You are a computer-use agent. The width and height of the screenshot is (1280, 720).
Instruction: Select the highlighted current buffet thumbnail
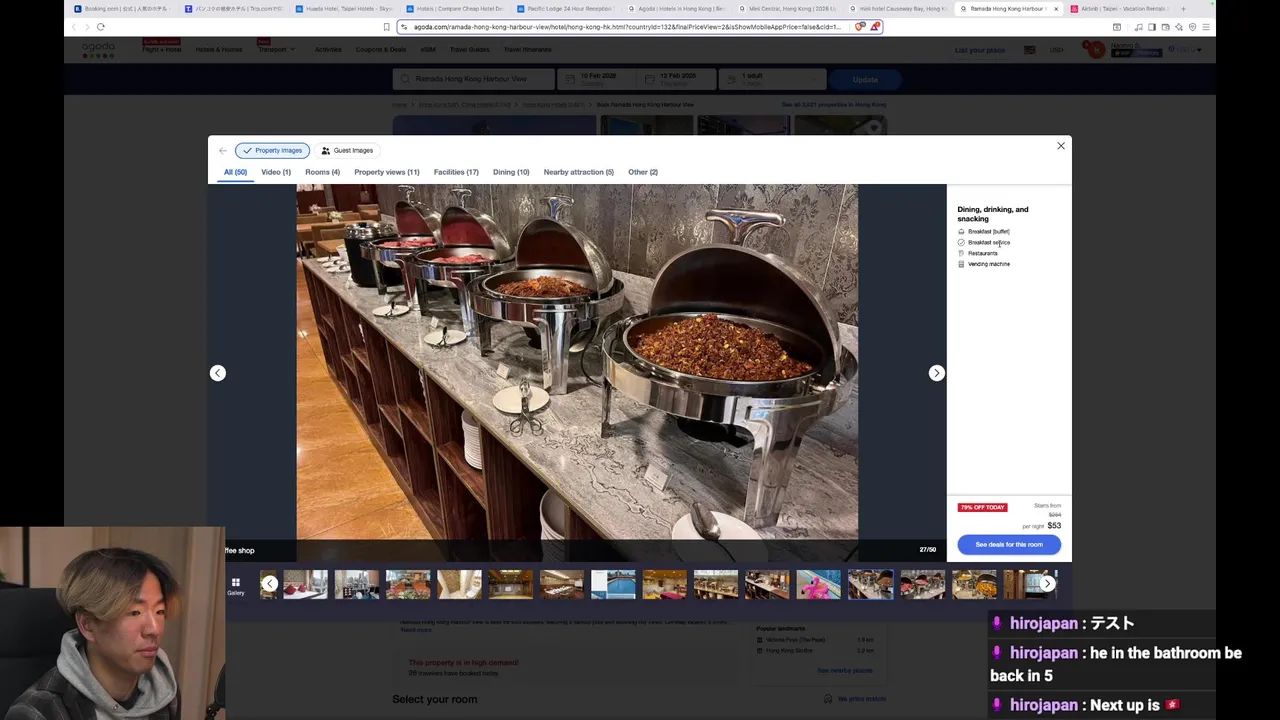coord(870,584)
